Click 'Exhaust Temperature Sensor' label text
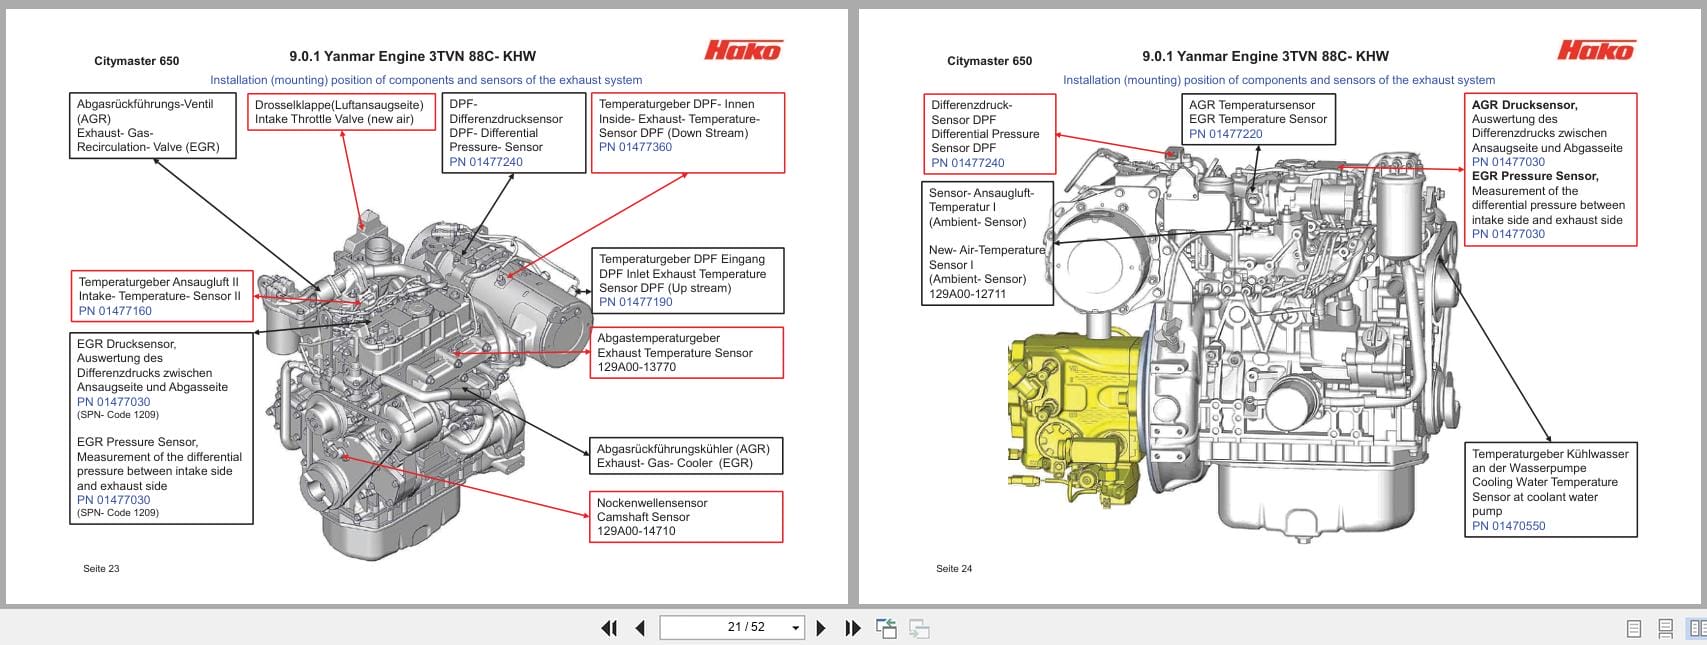 tap(675, 353)
